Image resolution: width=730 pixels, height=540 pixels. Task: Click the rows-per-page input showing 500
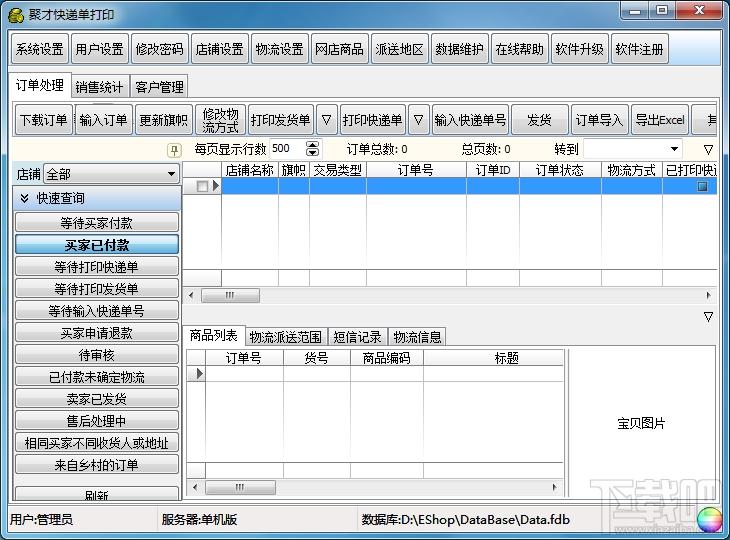point(287,149)
